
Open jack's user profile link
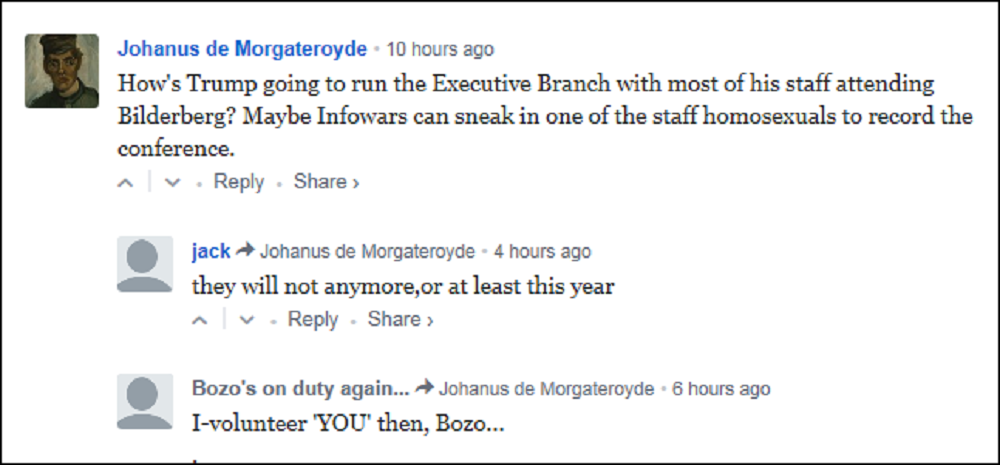211,251
